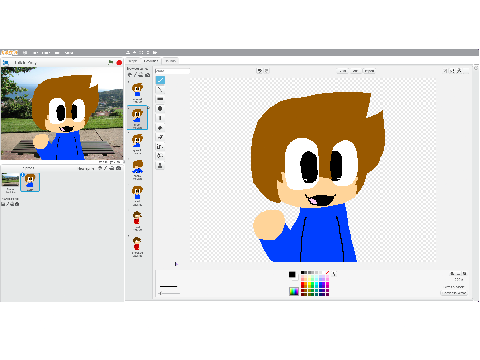Viewport: 480px width, 360px height.
Task: Select the Brush tool
Action: tap(160, 80)
